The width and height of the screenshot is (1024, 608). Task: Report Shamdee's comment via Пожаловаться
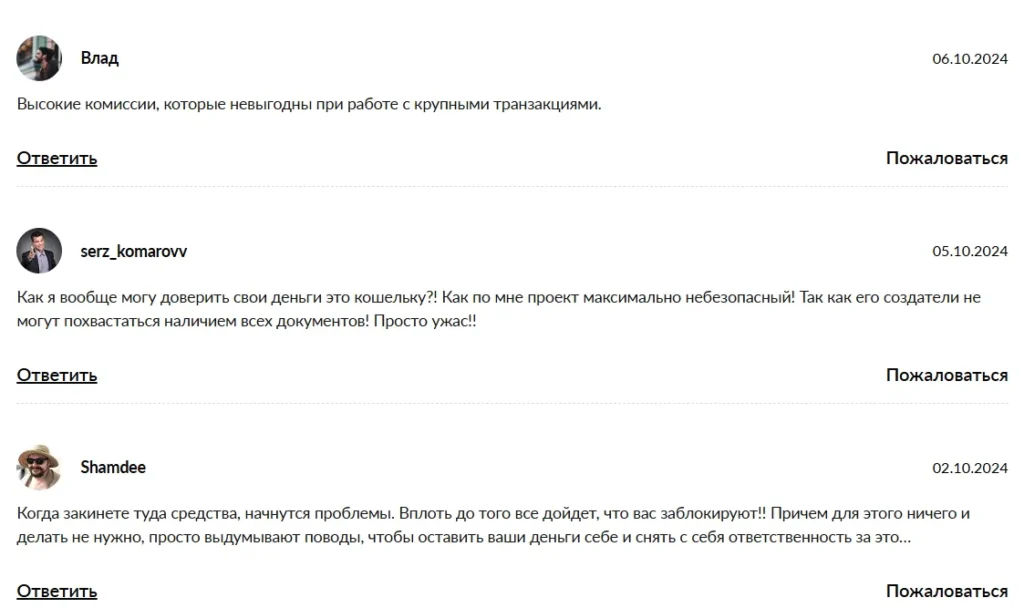click(945, 589)
